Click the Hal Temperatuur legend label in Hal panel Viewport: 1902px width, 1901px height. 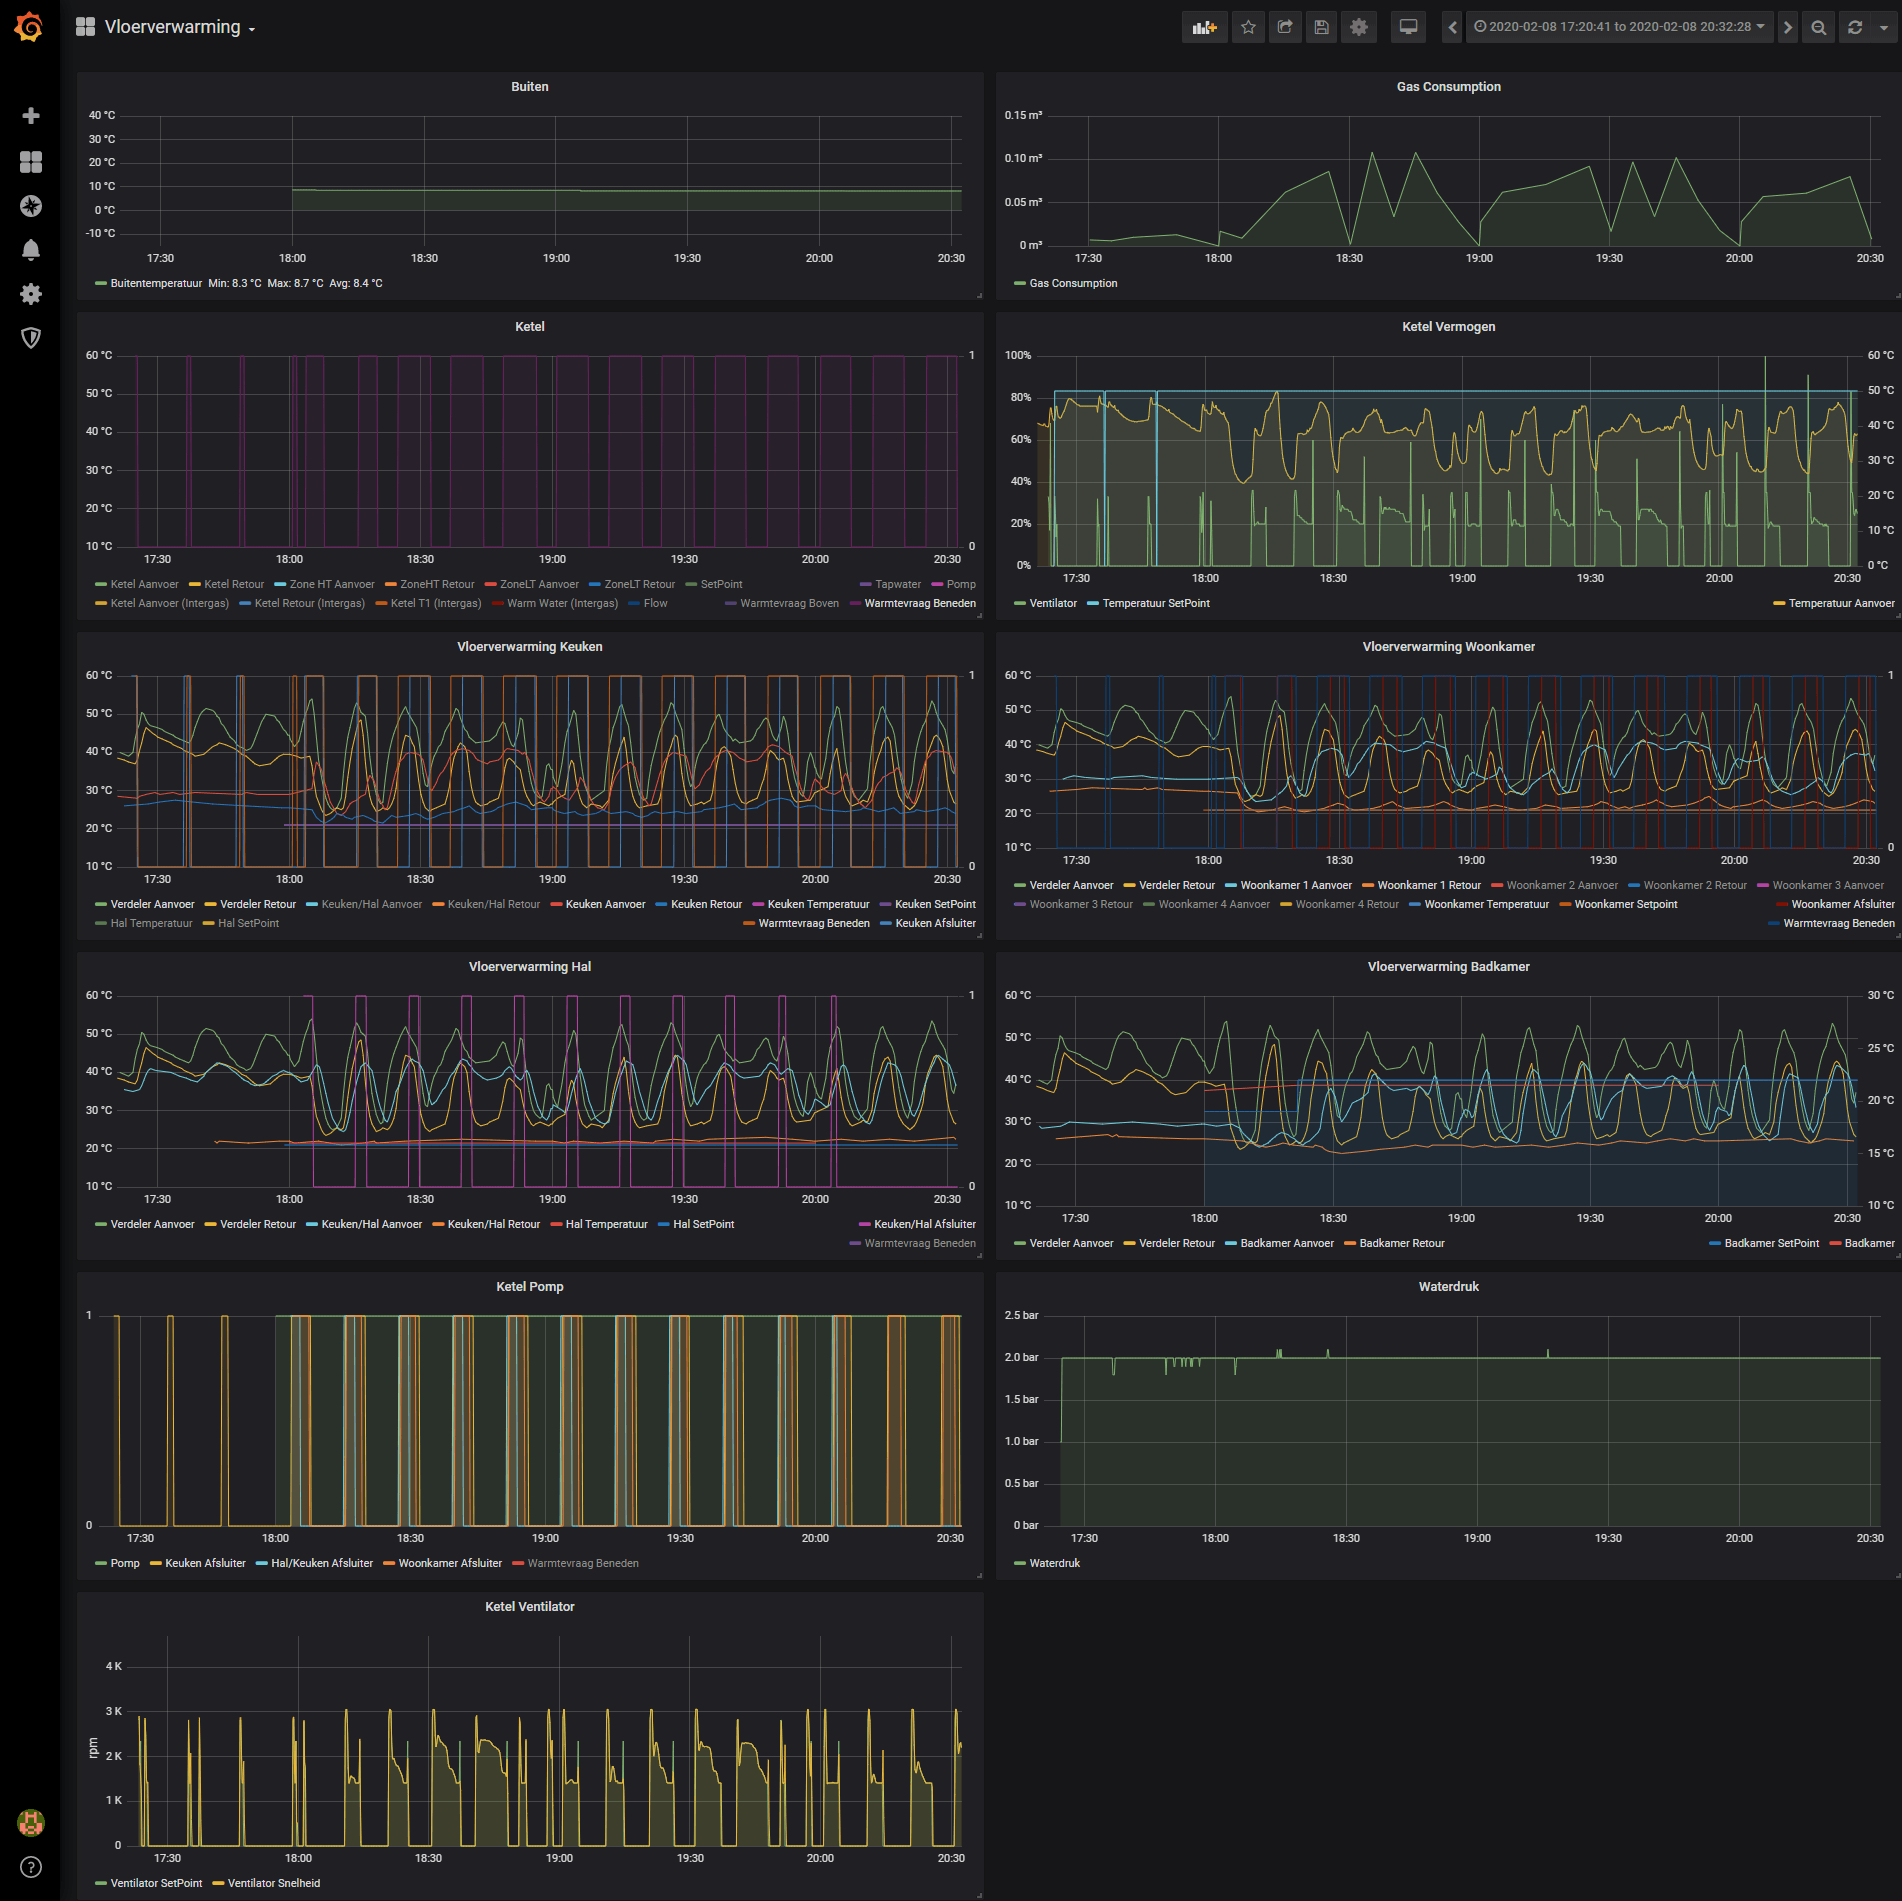coord(606,1225)
